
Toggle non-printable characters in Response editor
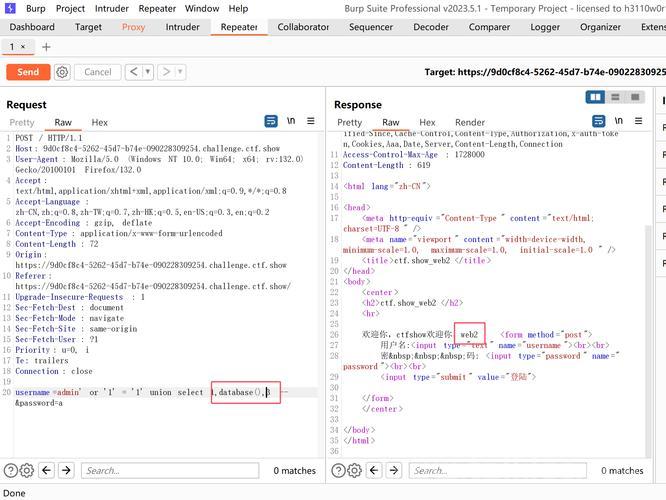619,121
